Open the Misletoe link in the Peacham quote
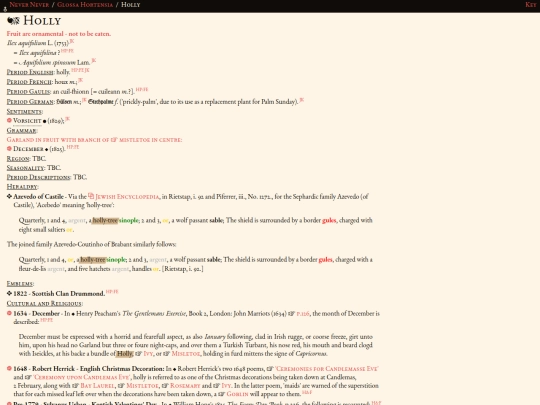 point(186,354)
